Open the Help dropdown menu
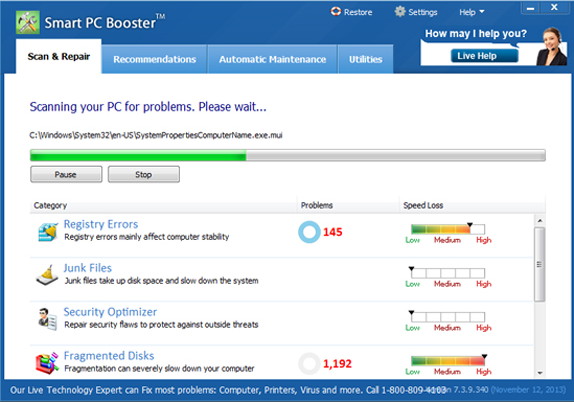Image resolution: width=574 pixels, height=402 pixels. [472, 12]
